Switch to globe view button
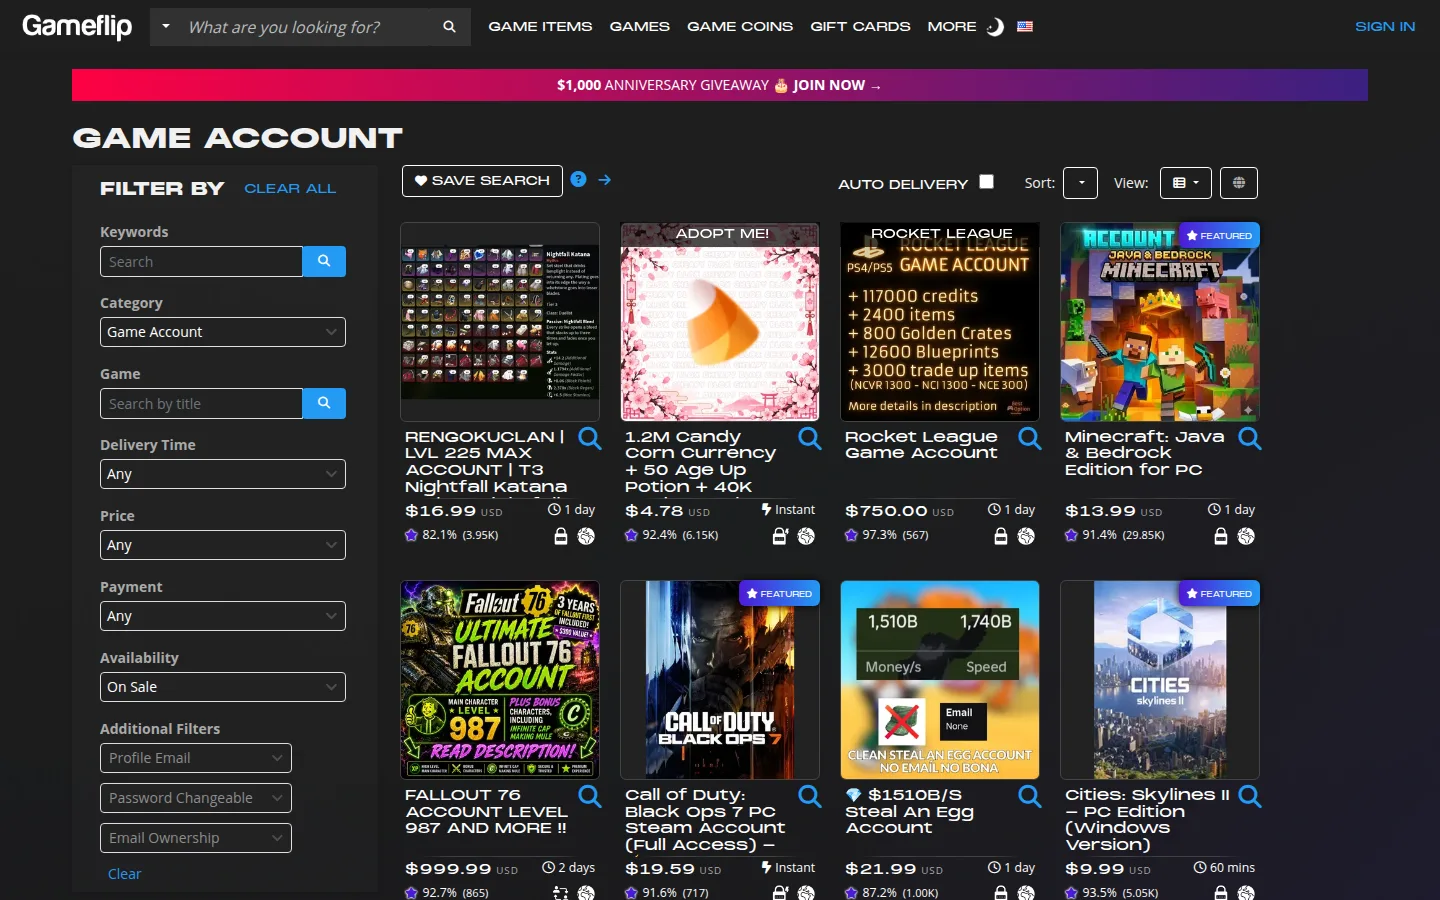Image resolution: width=1440 pixels, height=900 pixels. (1239, 183)
